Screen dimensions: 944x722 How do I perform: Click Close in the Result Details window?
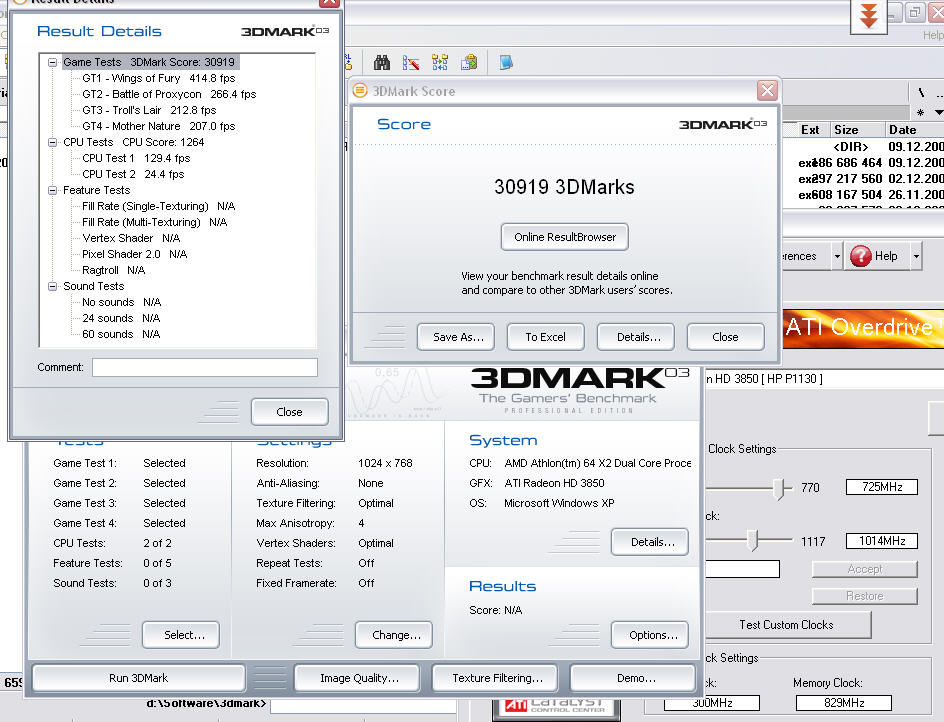coord(290,412)
